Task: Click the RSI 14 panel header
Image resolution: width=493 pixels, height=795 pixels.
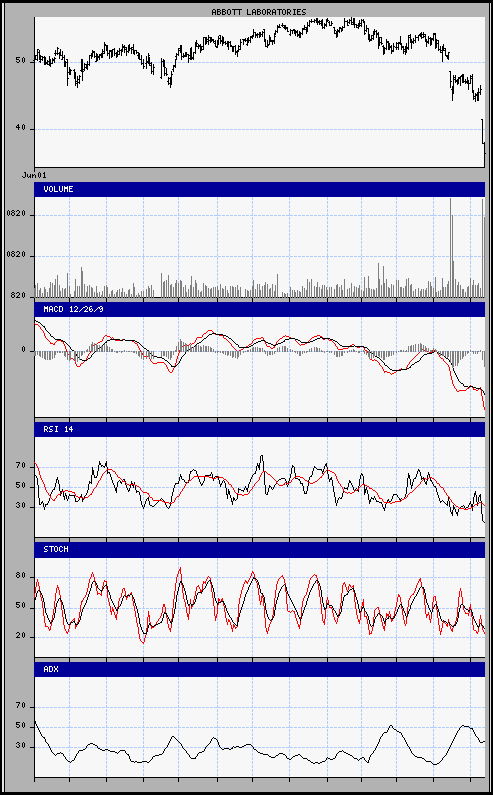Action: [x=260, y=429]
